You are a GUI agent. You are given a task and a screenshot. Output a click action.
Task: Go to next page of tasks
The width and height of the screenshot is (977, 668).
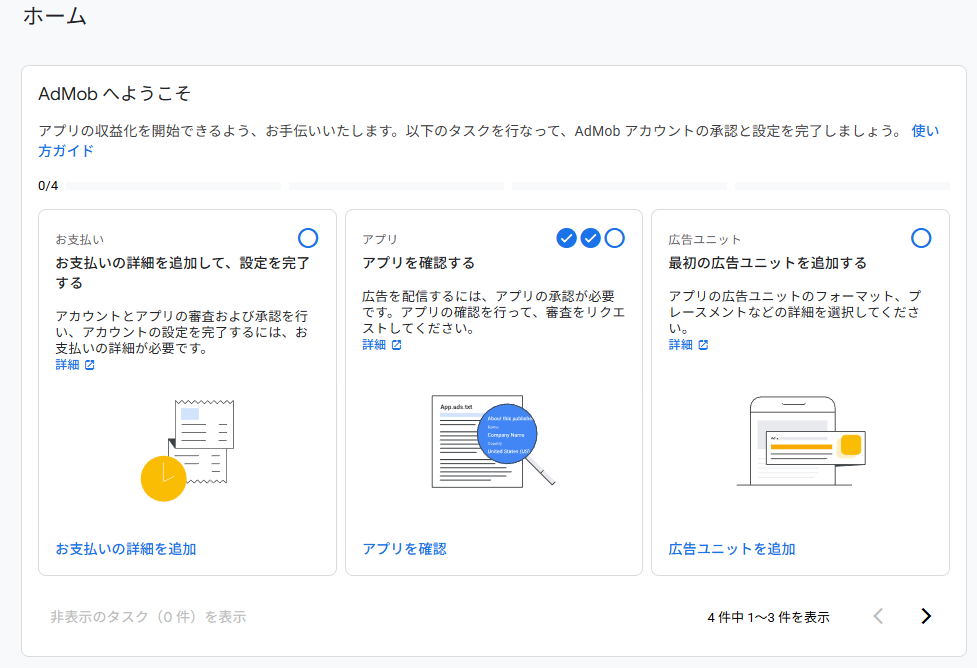926,616
